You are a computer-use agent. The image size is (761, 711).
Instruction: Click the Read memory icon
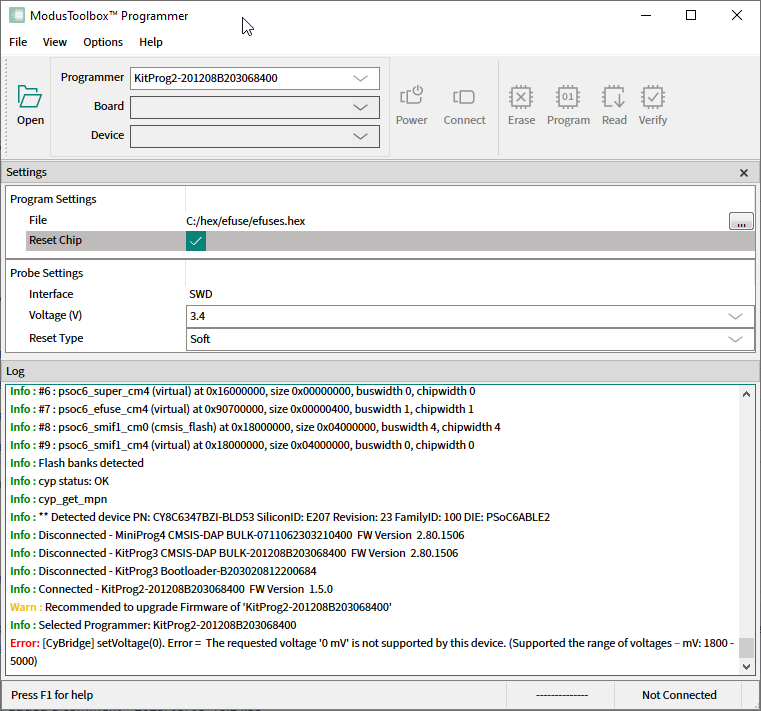614,97
